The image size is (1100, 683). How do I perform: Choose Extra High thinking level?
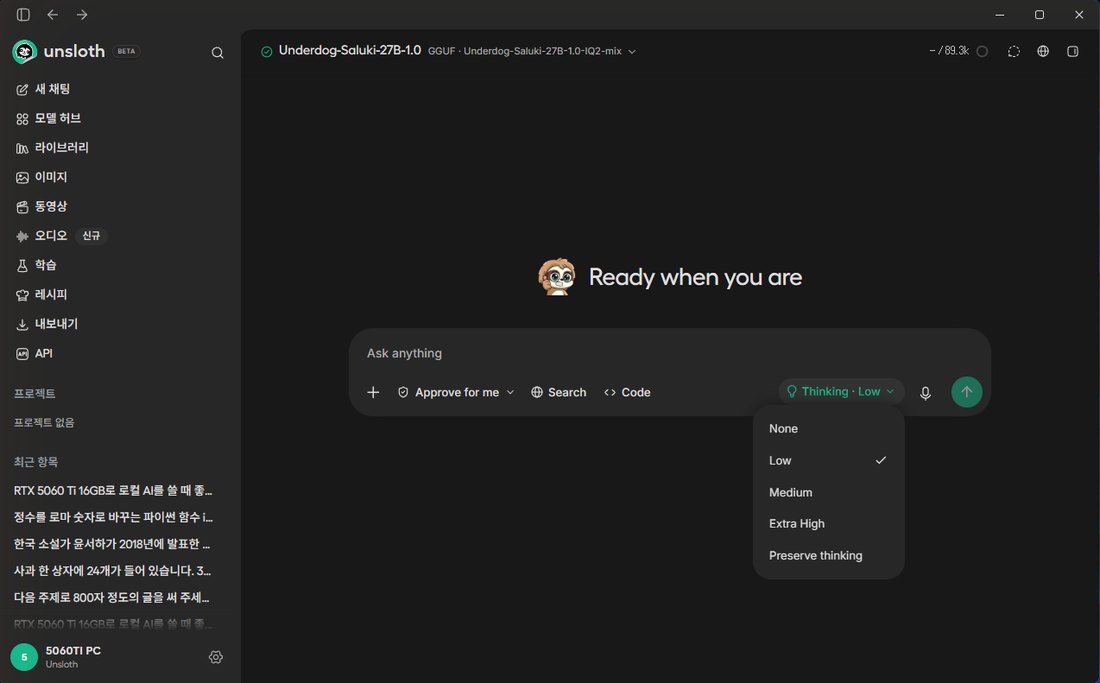tap(829, 524)
